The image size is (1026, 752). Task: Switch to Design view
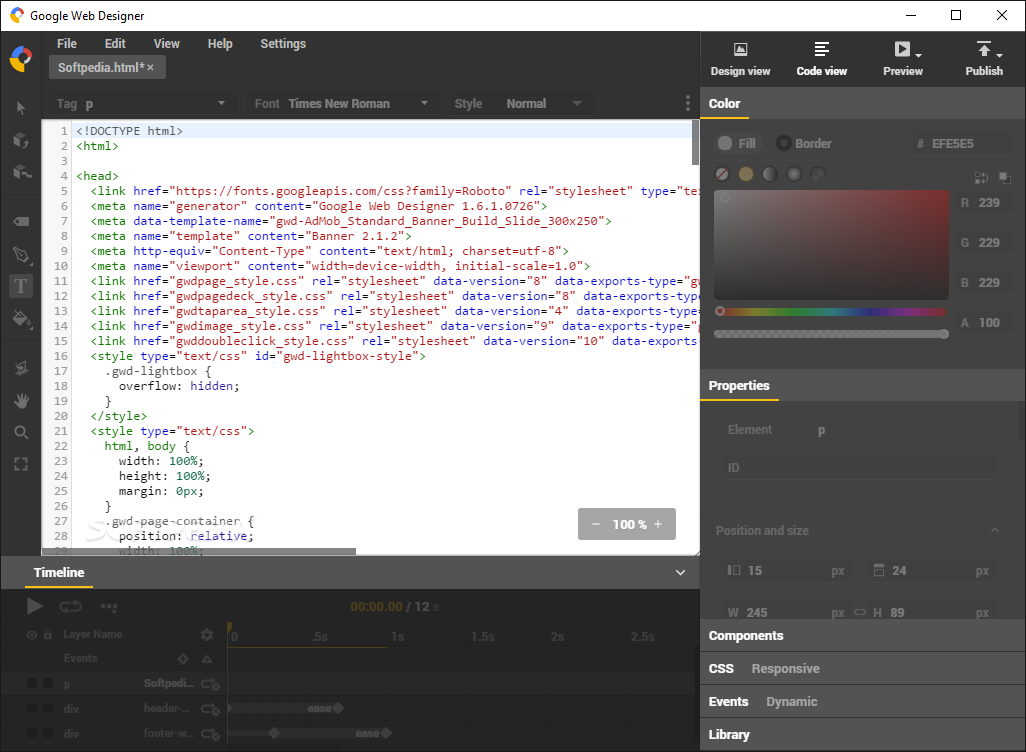coord(740,59)
